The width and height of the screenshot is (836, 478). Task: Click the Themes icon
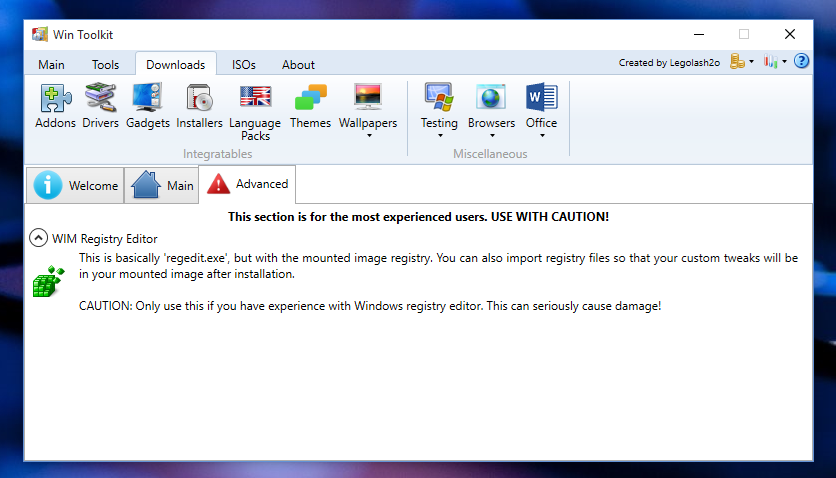(310, 106)
